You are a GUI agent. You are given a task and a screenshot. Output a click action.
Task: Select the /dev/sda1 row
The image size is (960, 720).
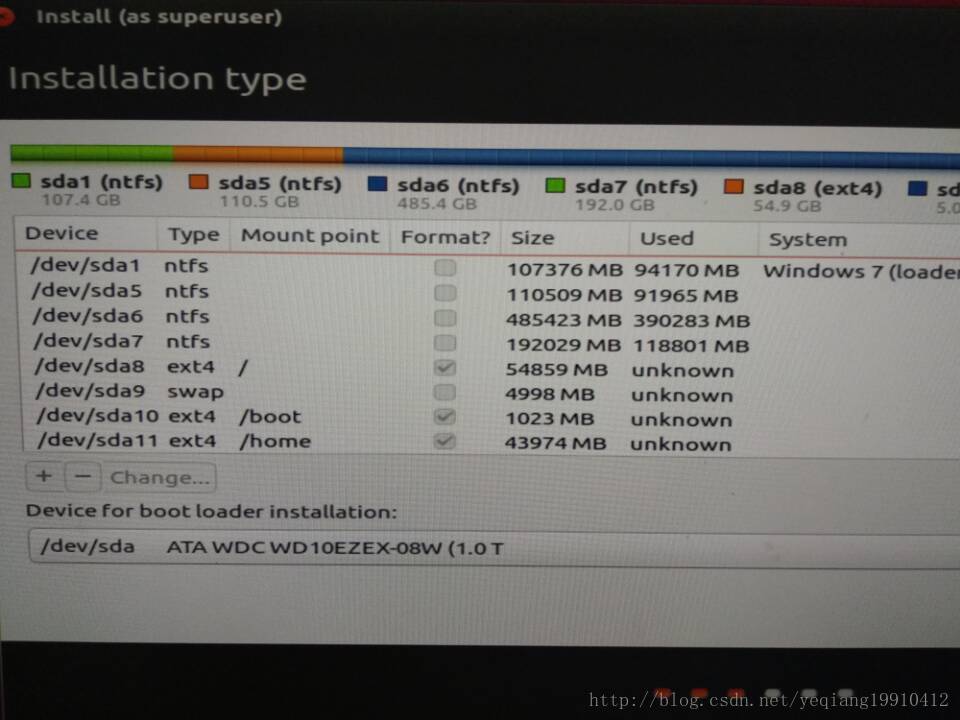490,268
